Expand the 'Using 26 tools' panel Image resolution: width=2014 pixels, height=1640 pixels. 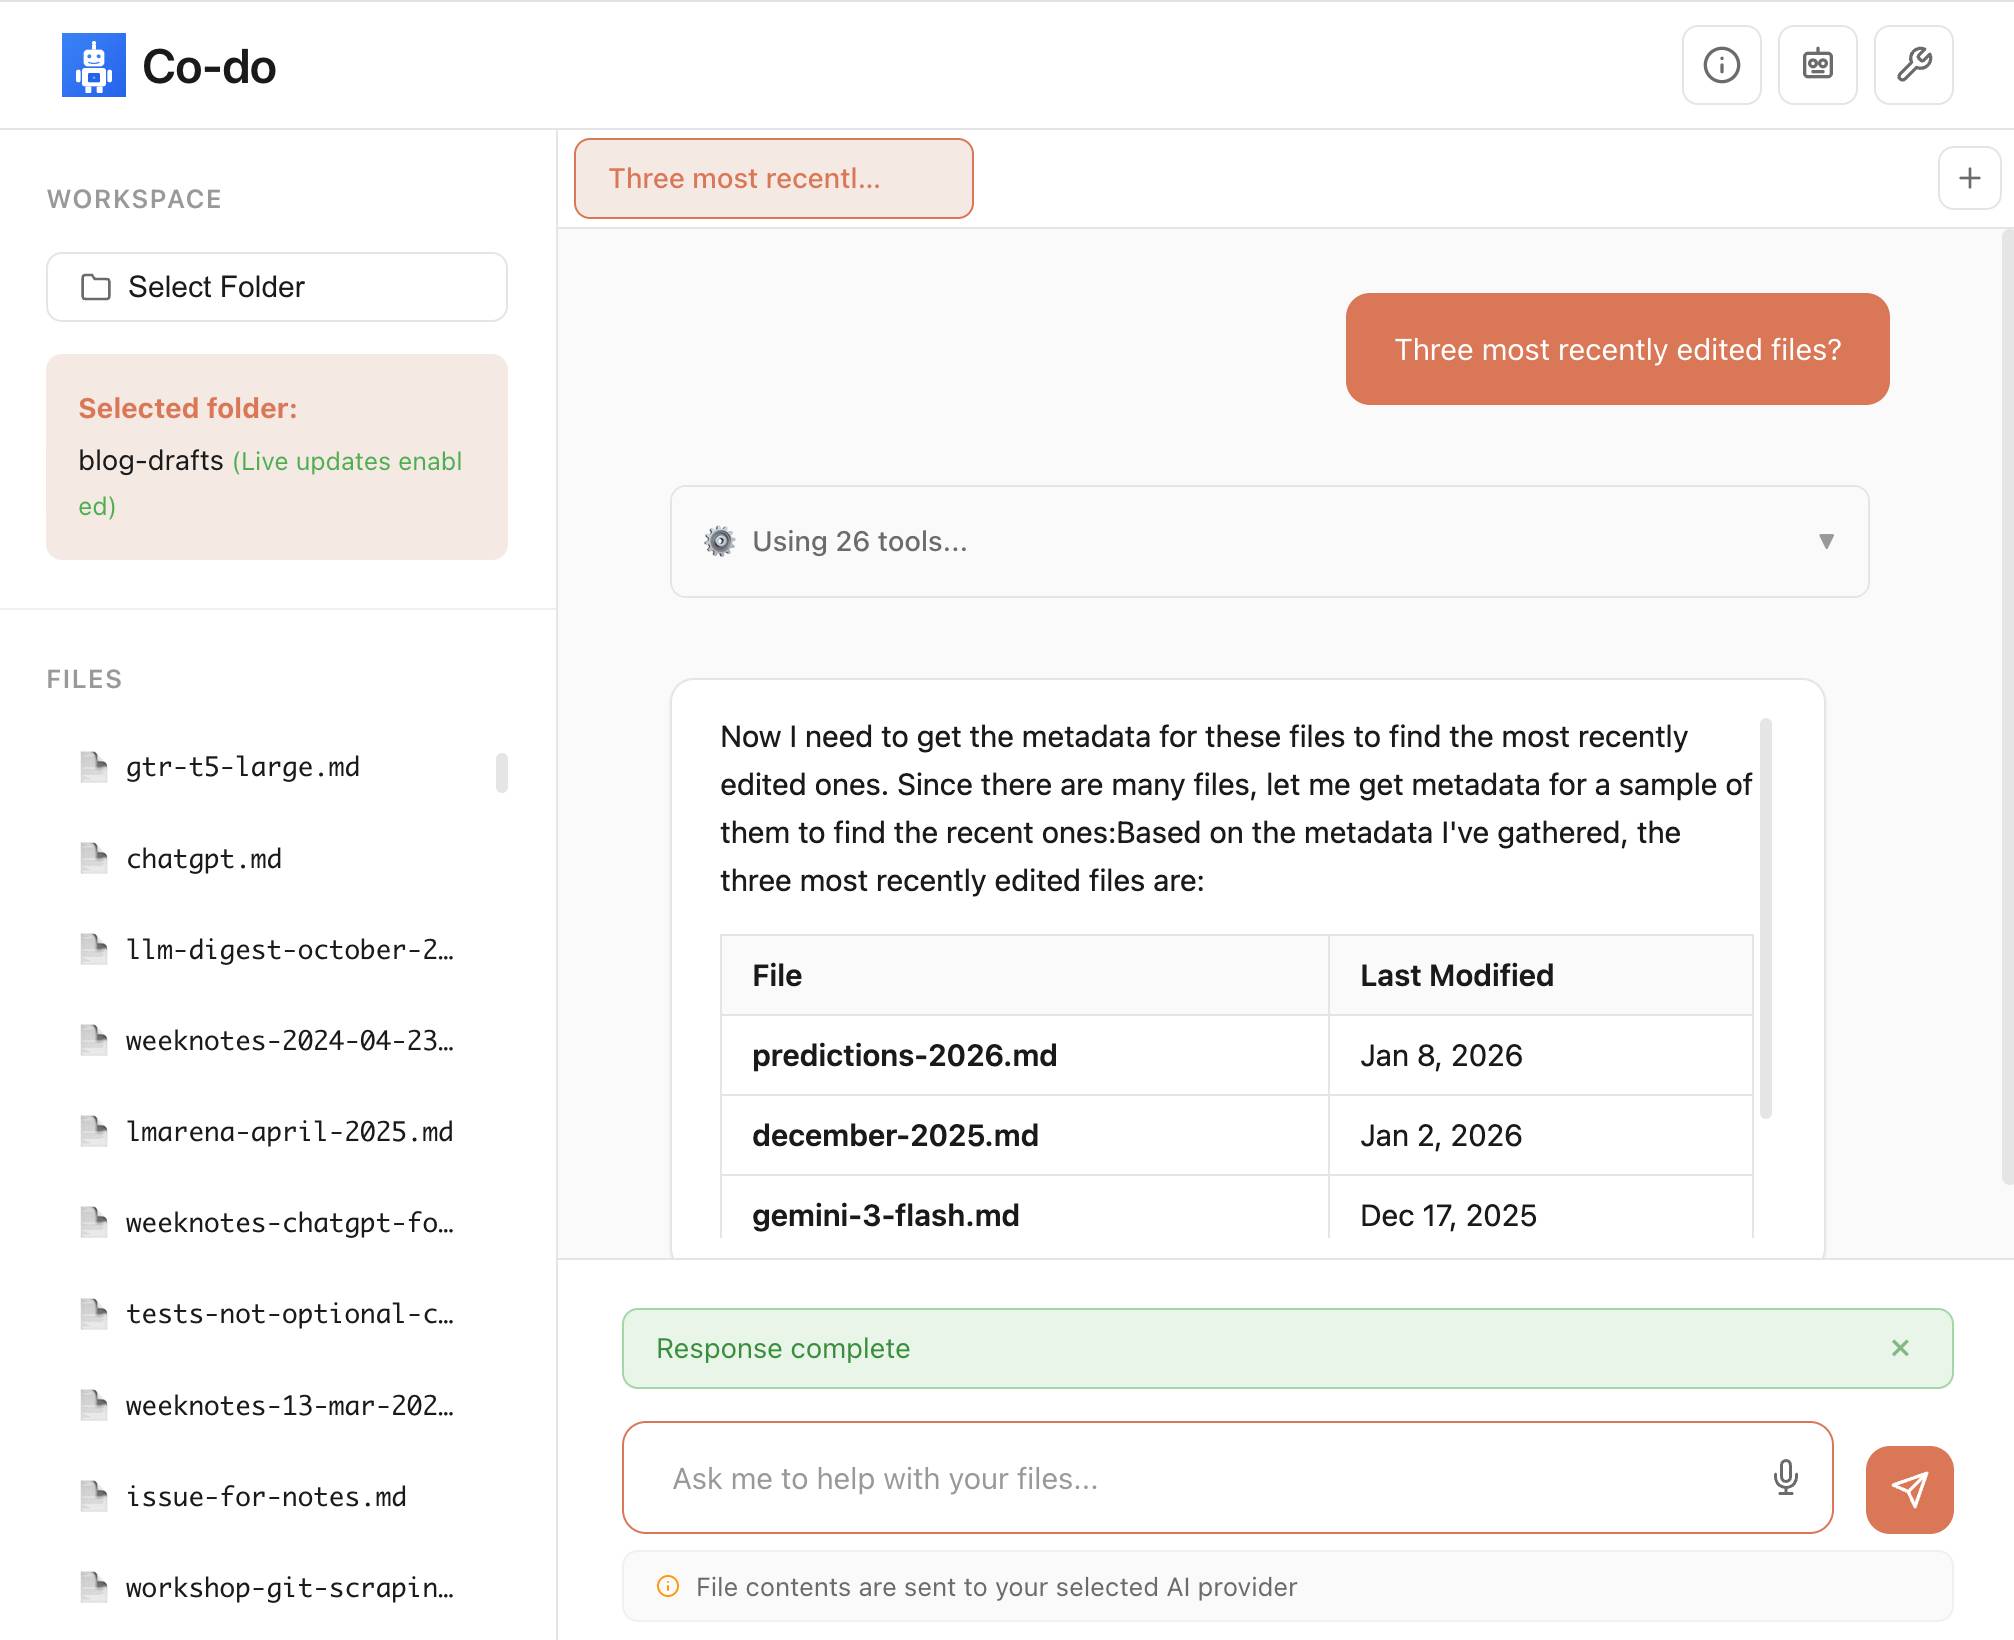1268,541
